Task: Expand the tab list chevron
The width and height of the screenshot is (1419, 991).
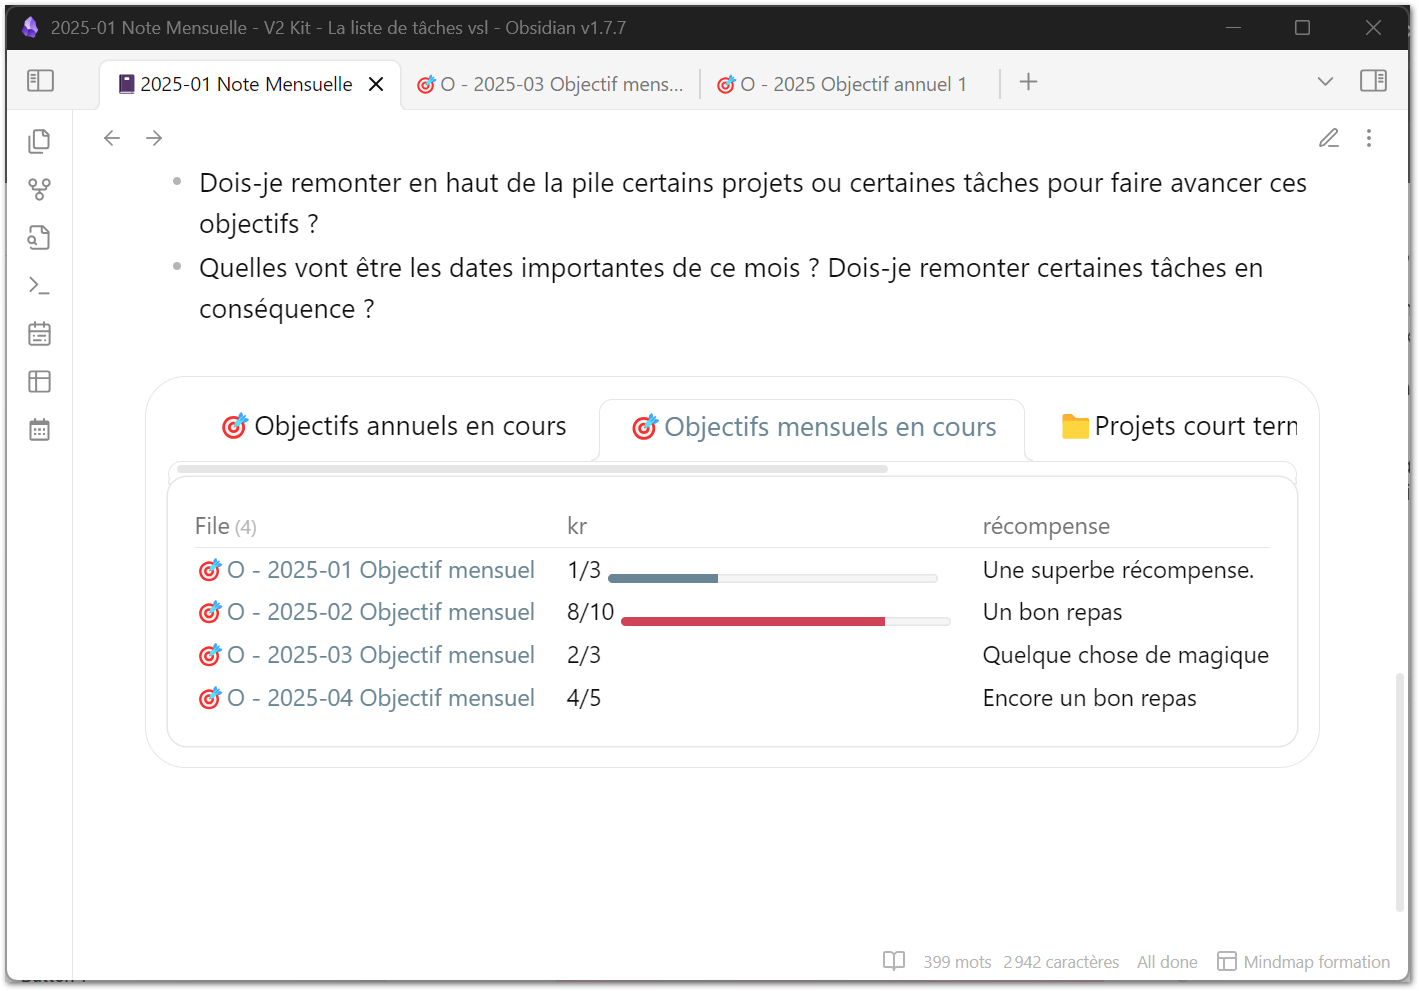Action: 1325,82
